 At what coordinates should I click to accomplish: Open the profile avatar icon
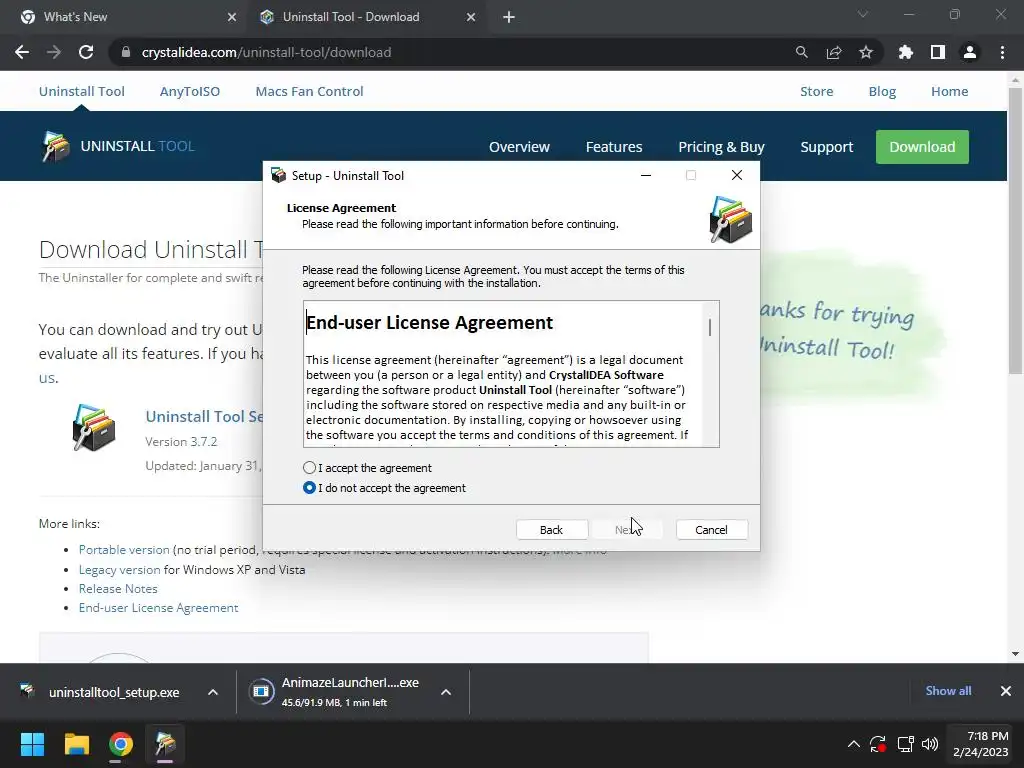click(x=970, y=52)
